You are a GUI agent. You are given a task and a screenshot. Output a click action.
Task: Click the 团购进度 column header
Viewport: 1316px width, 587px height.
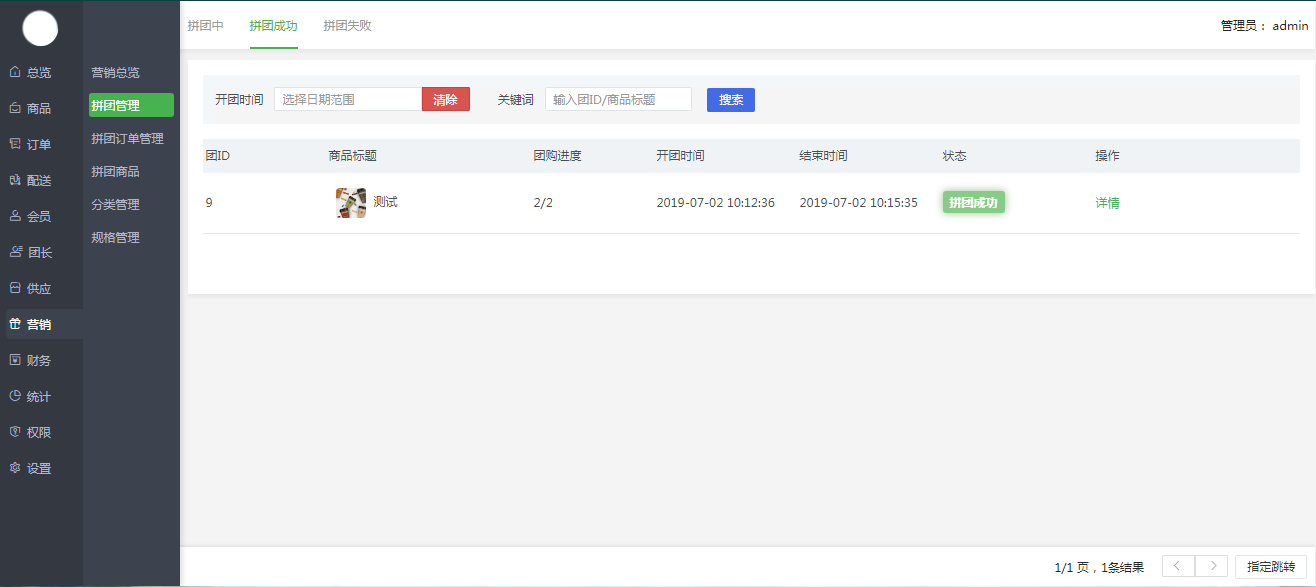coord(558,156)
